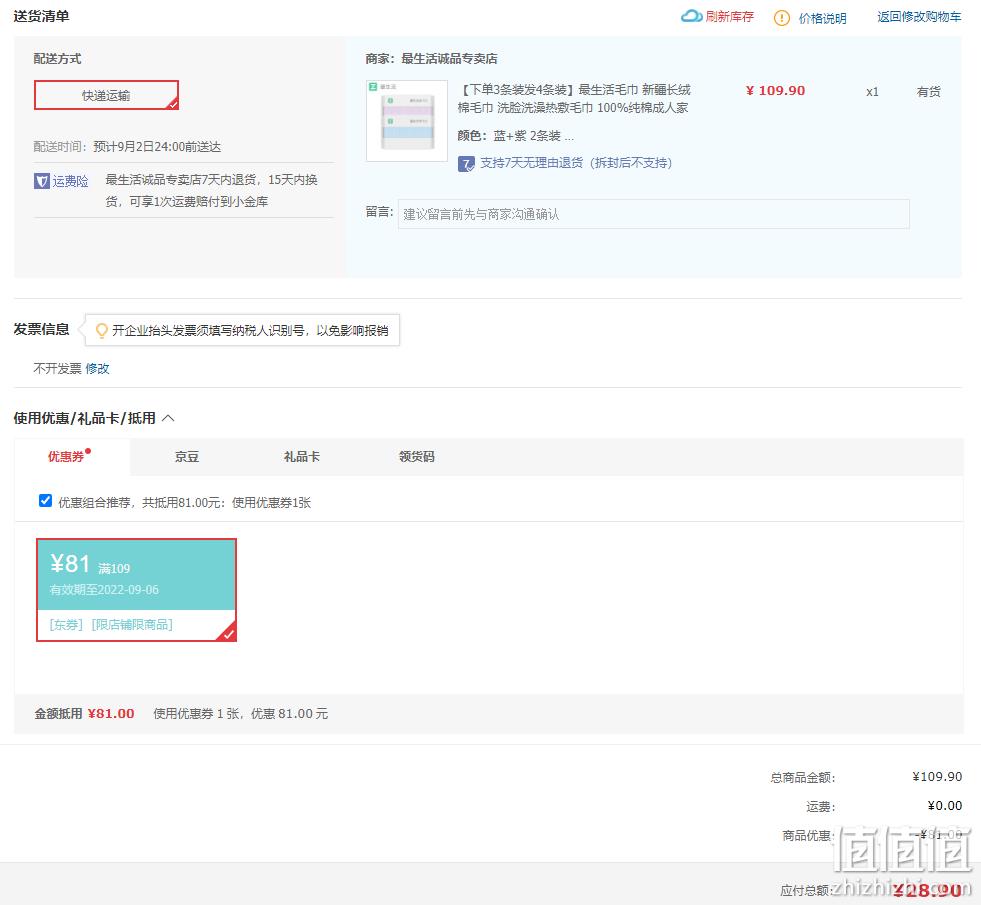981x905 pixels.
Task: Click the 运费险 shield icon
Action: point(41,181)
